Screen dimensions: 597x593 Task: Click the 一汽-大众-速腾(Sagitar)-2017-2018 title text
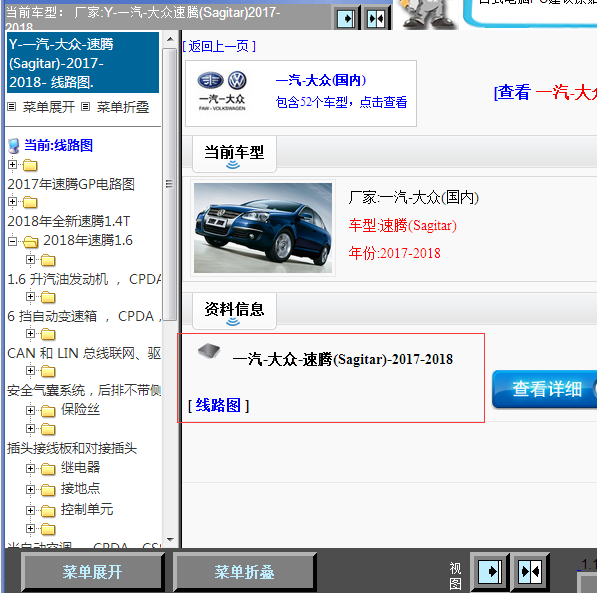click(x=343, y=359)
